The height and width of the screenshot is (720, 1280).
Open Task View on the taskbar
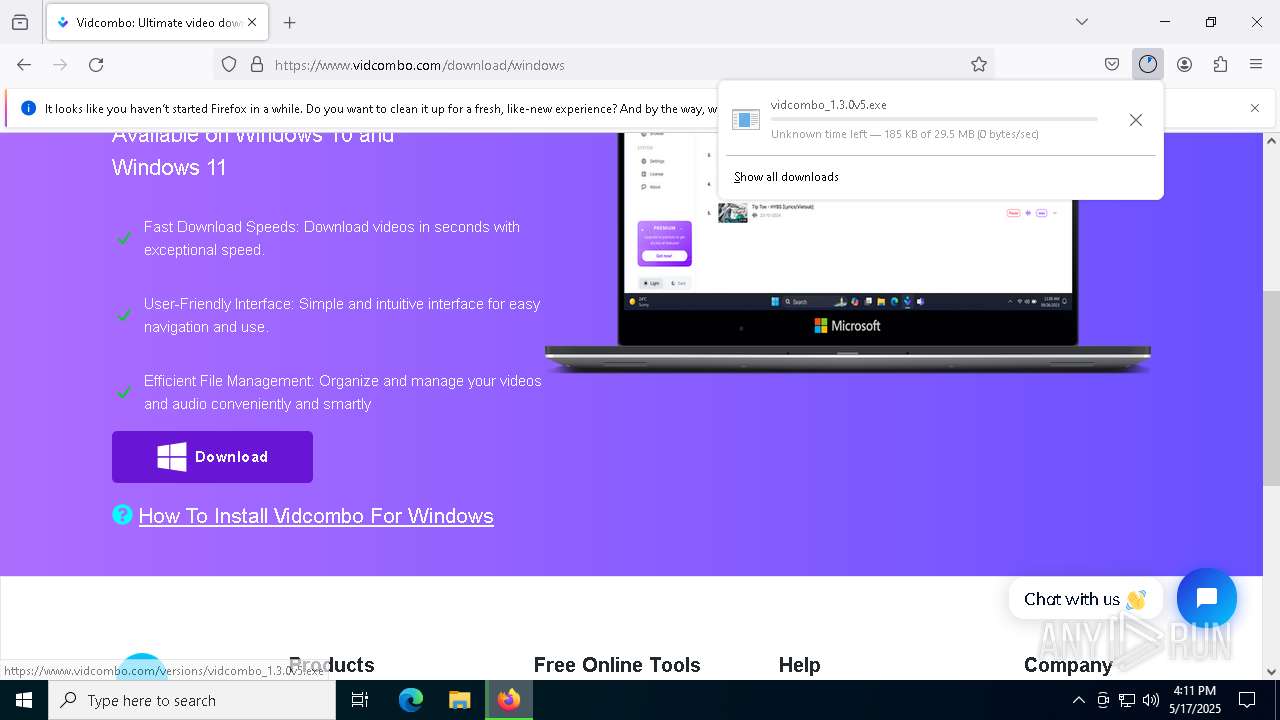tap(361, 700)
